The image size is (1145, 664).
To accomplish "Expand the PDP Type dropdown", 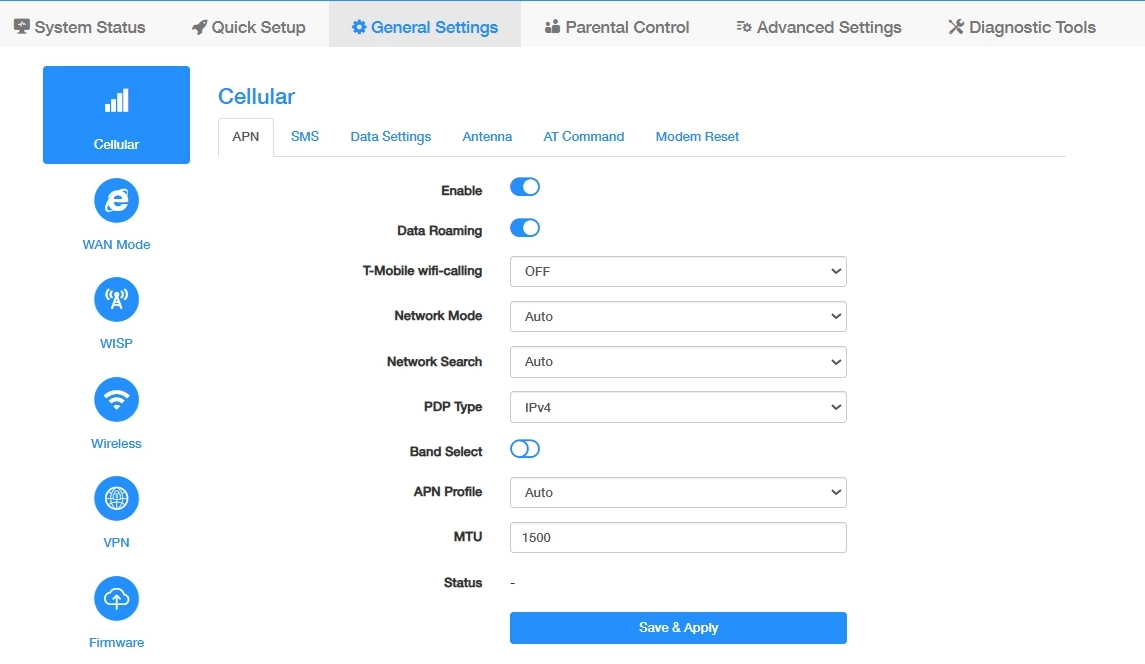I will click(678, 407).
